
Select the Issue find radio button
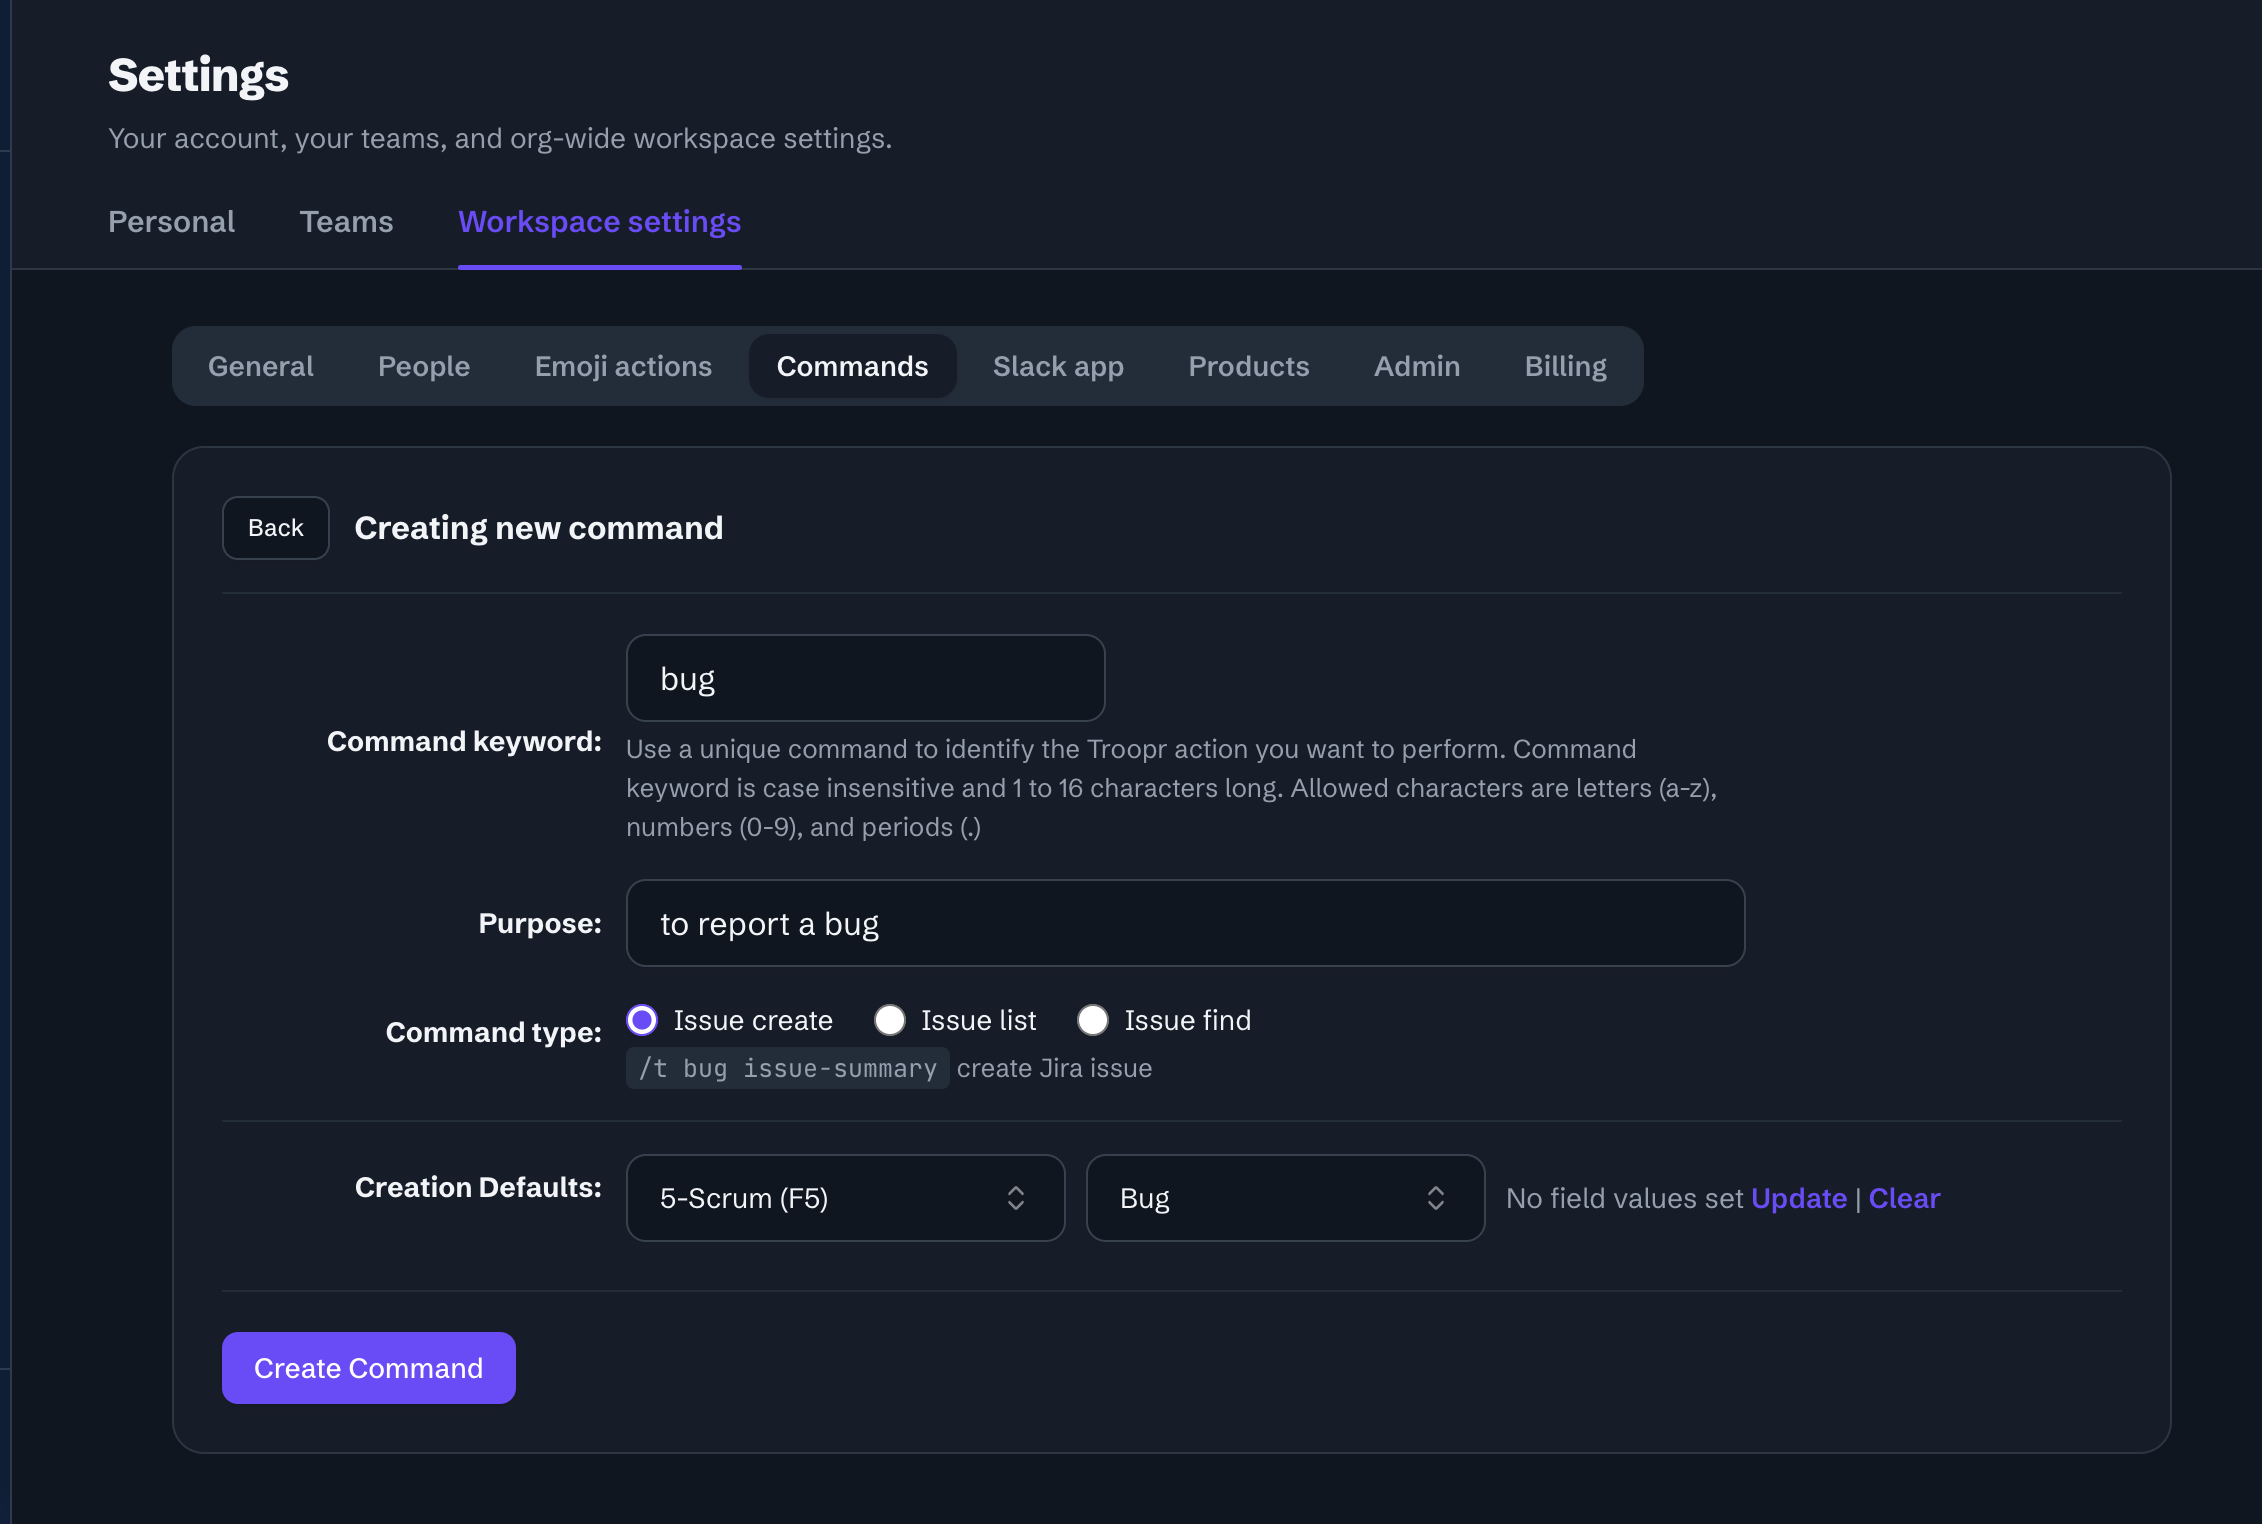click(x=1093, y=1020)
